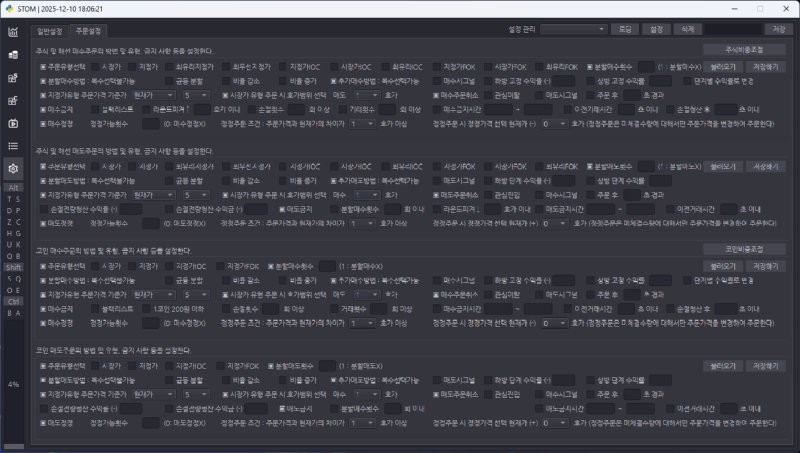
Task: Open the live TV play icon in sidebar
Action: coord(13,123)
